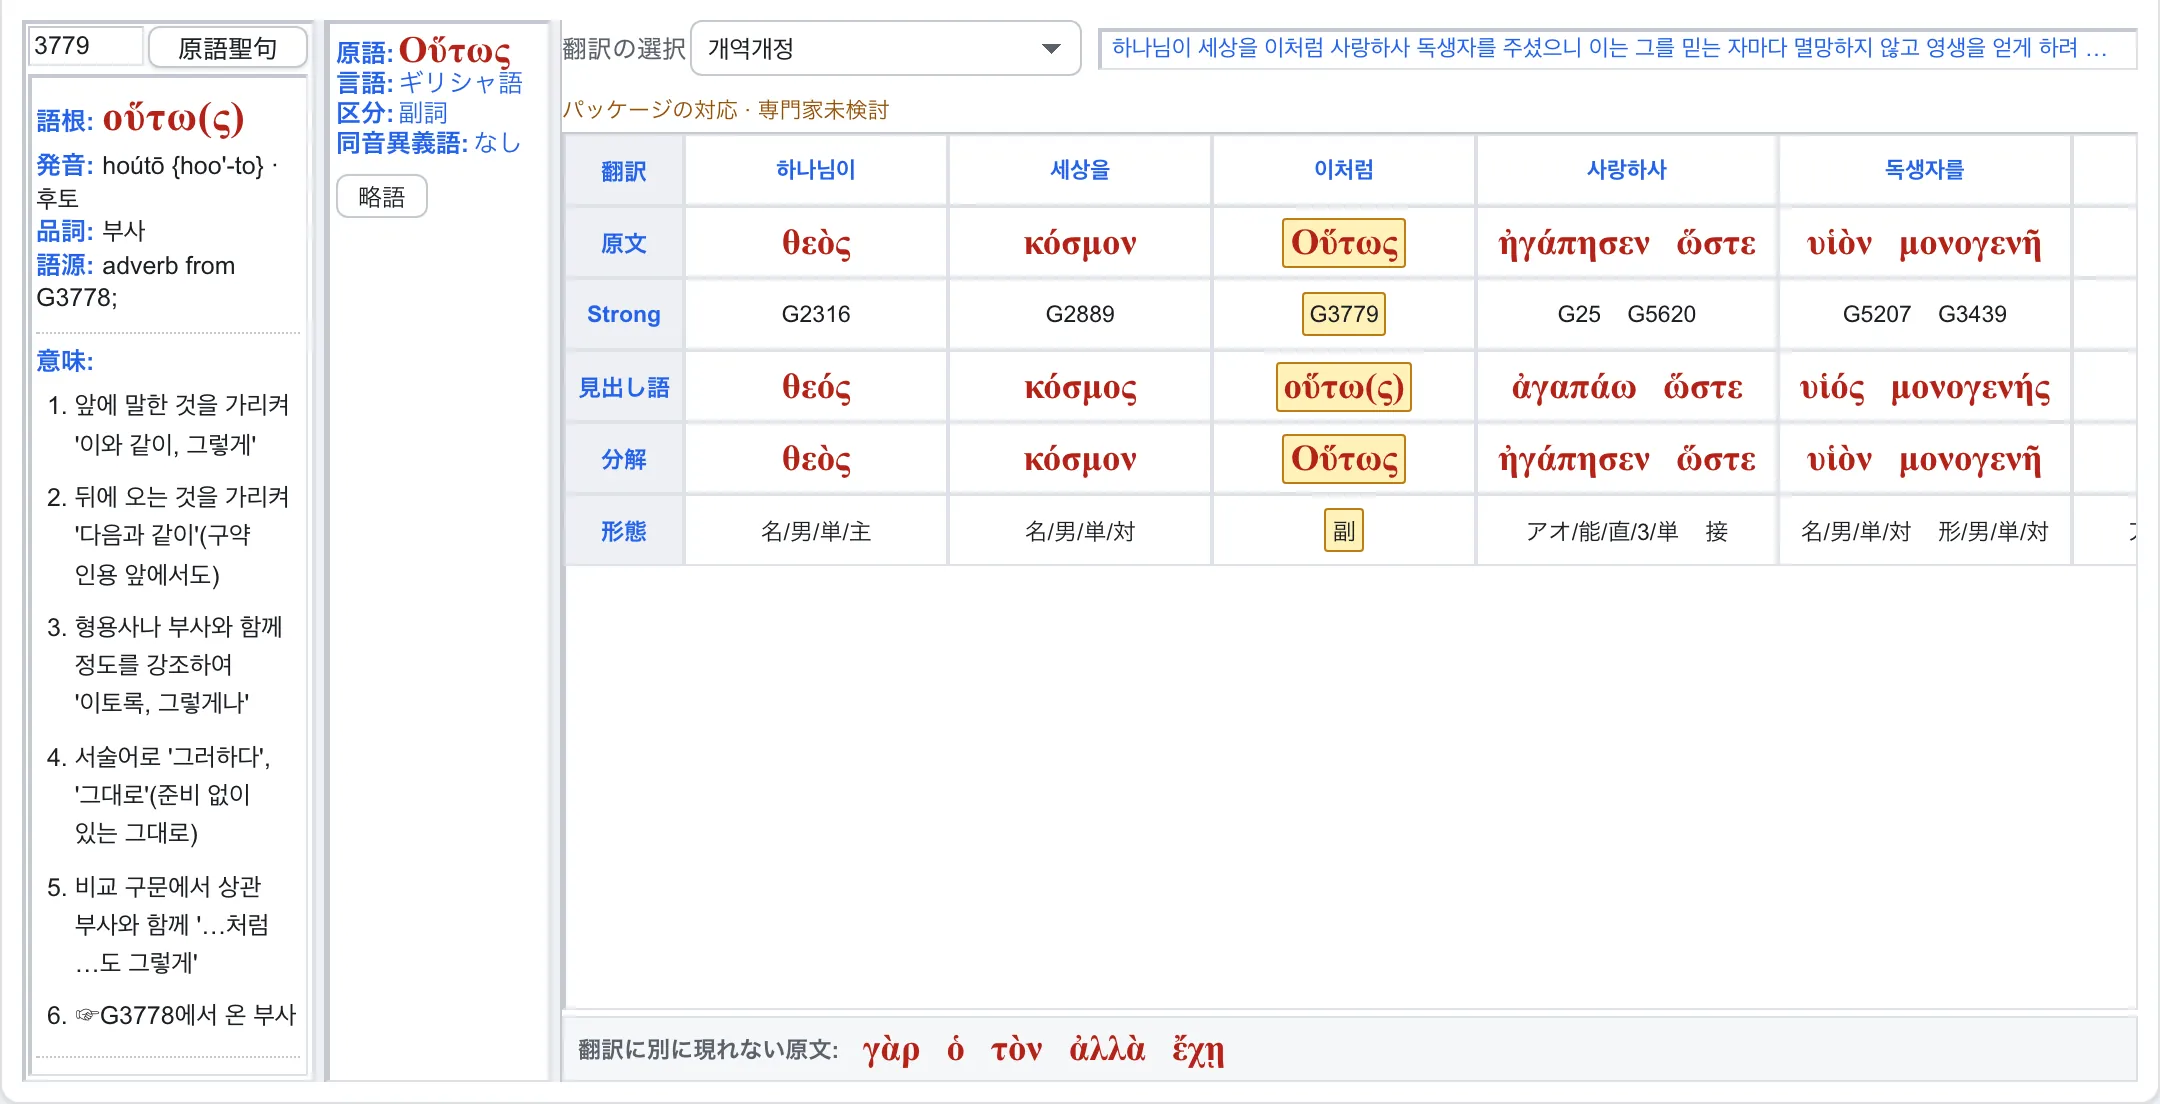Select Korean translation word 독생자를
The width and height of the screenshot is (2160, 1104).
pyautogui.click(x=1925, y=170)
